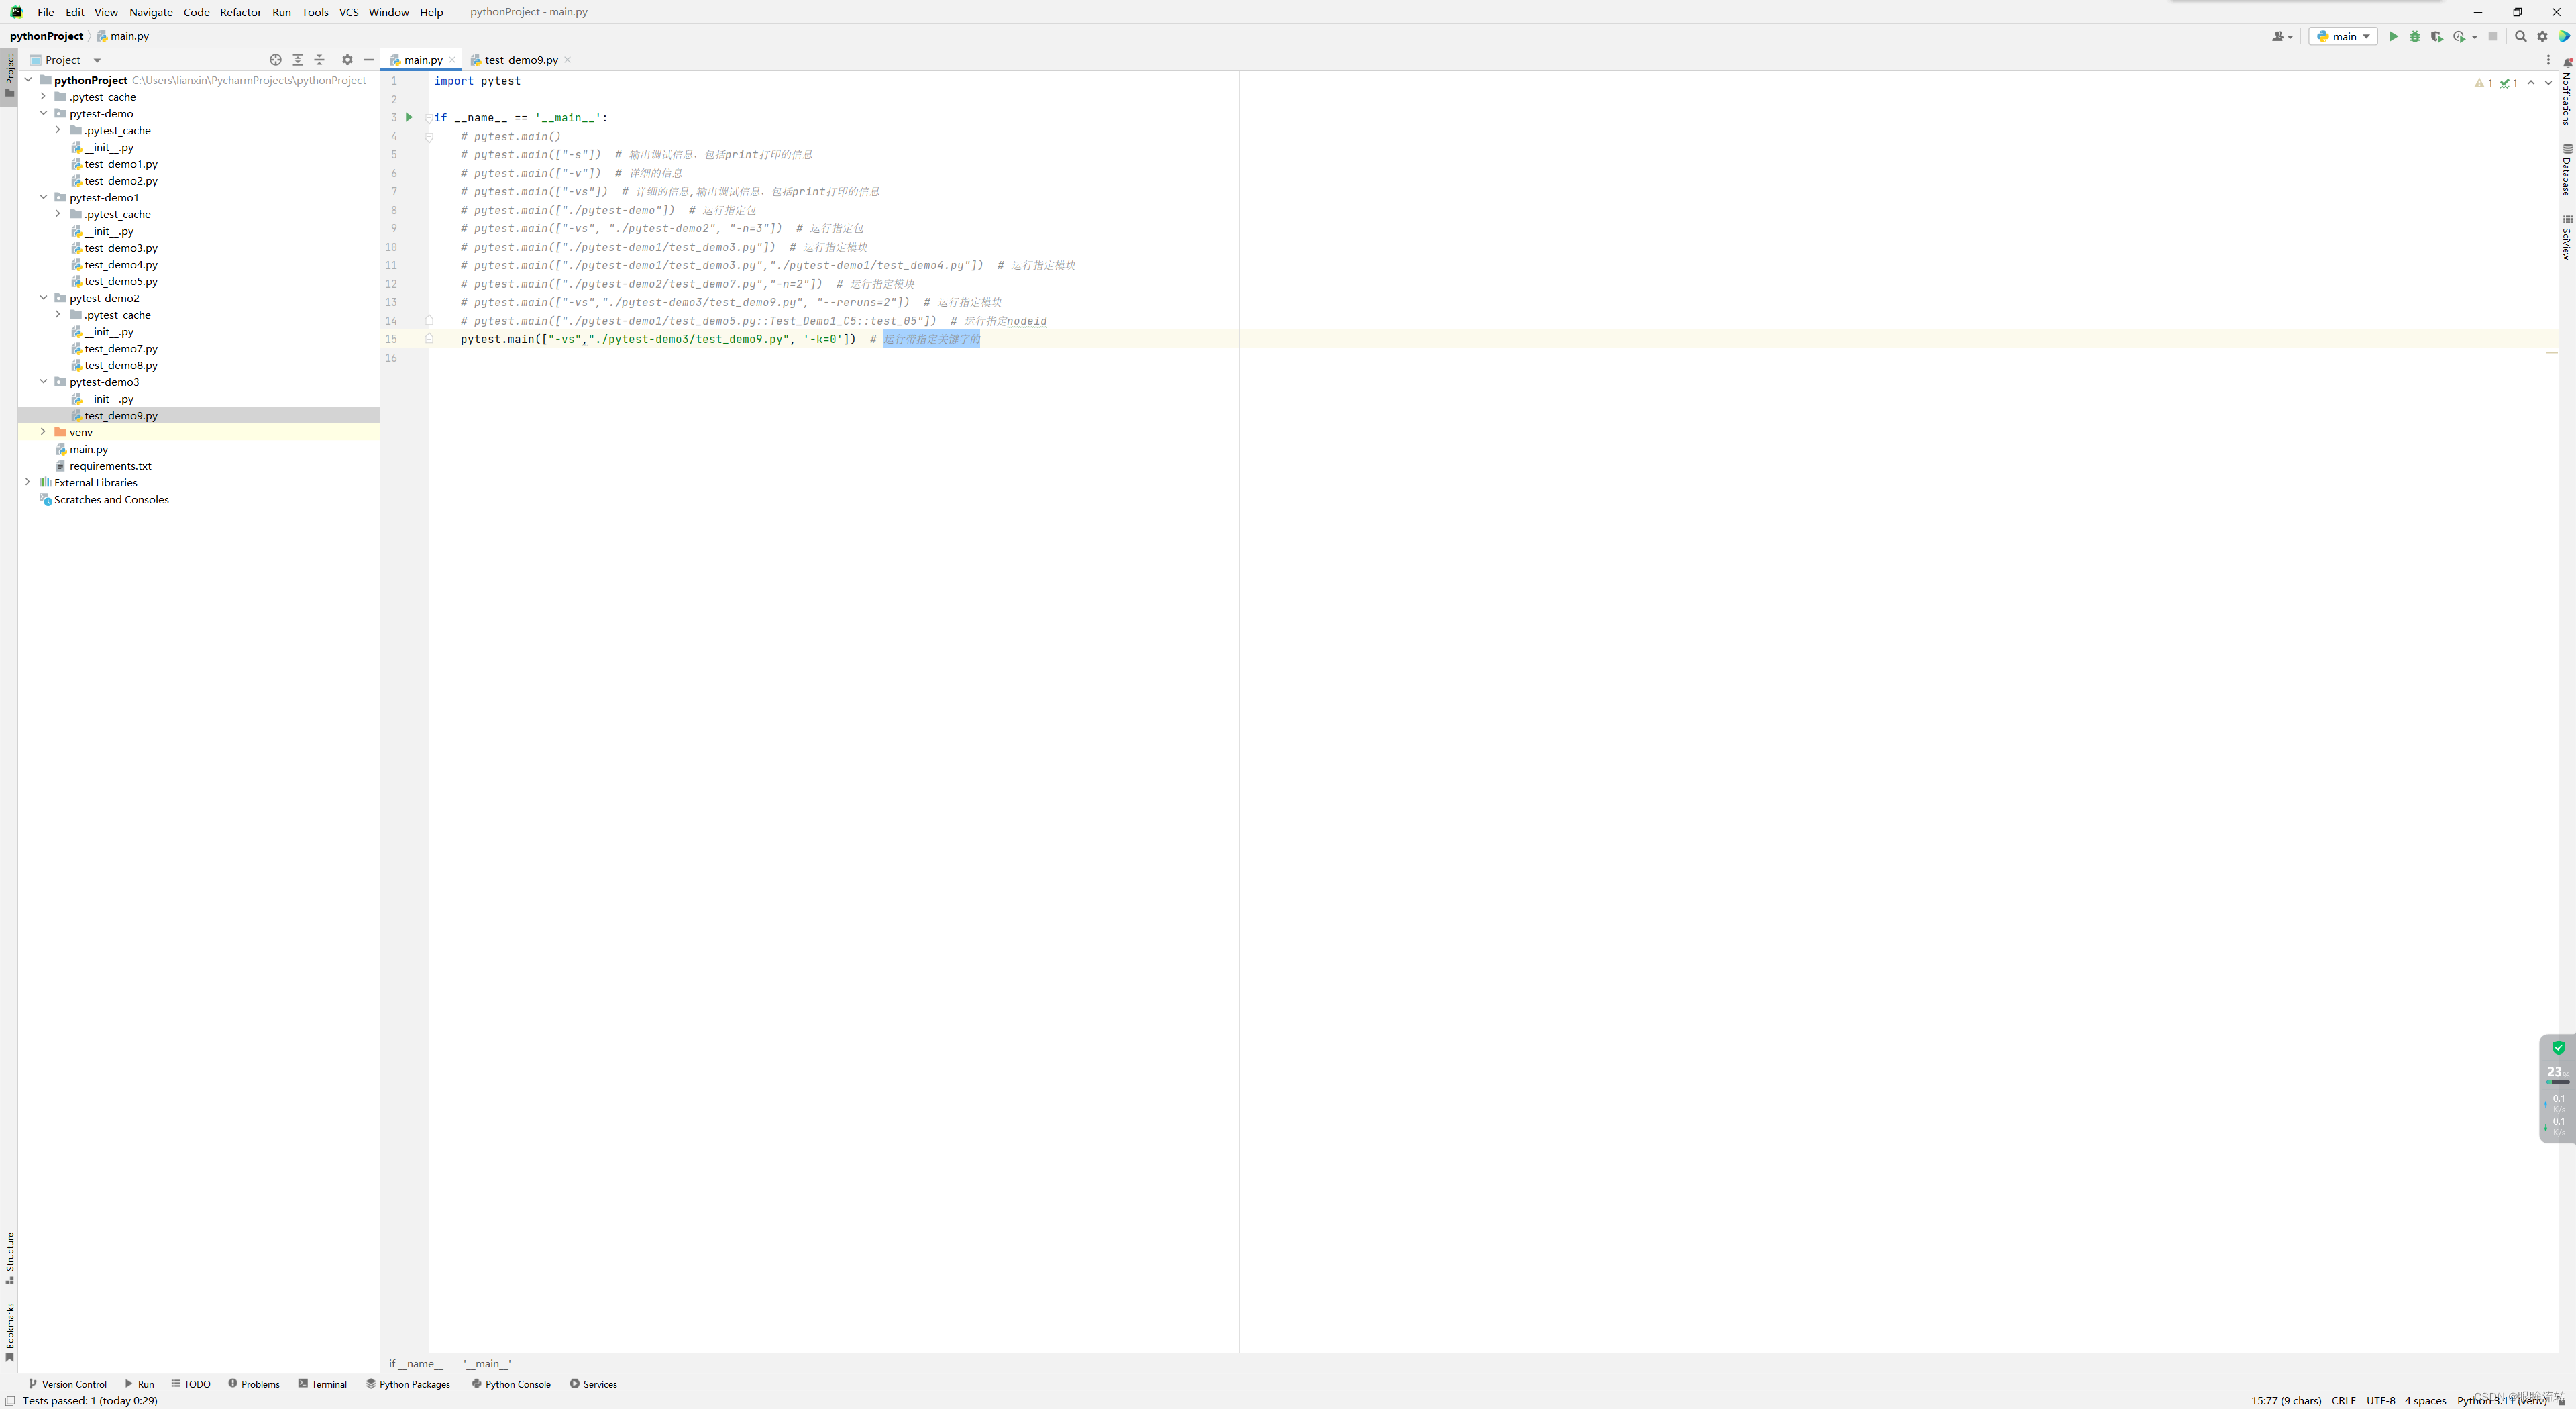Collapse the pytest-demo folder
Viewport: 2576px width, 1409px height.
click(43, 113)
